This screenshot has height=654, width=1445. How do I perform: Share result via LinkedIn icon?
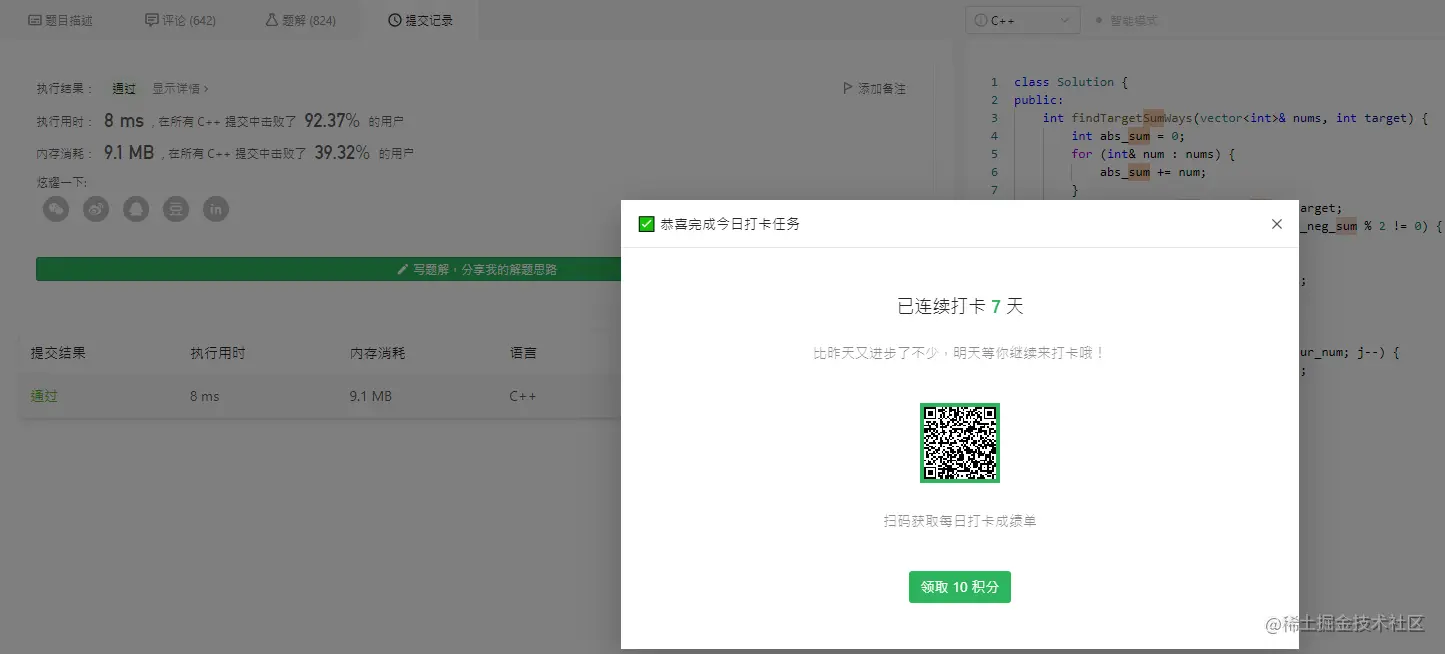pos(216,209)
